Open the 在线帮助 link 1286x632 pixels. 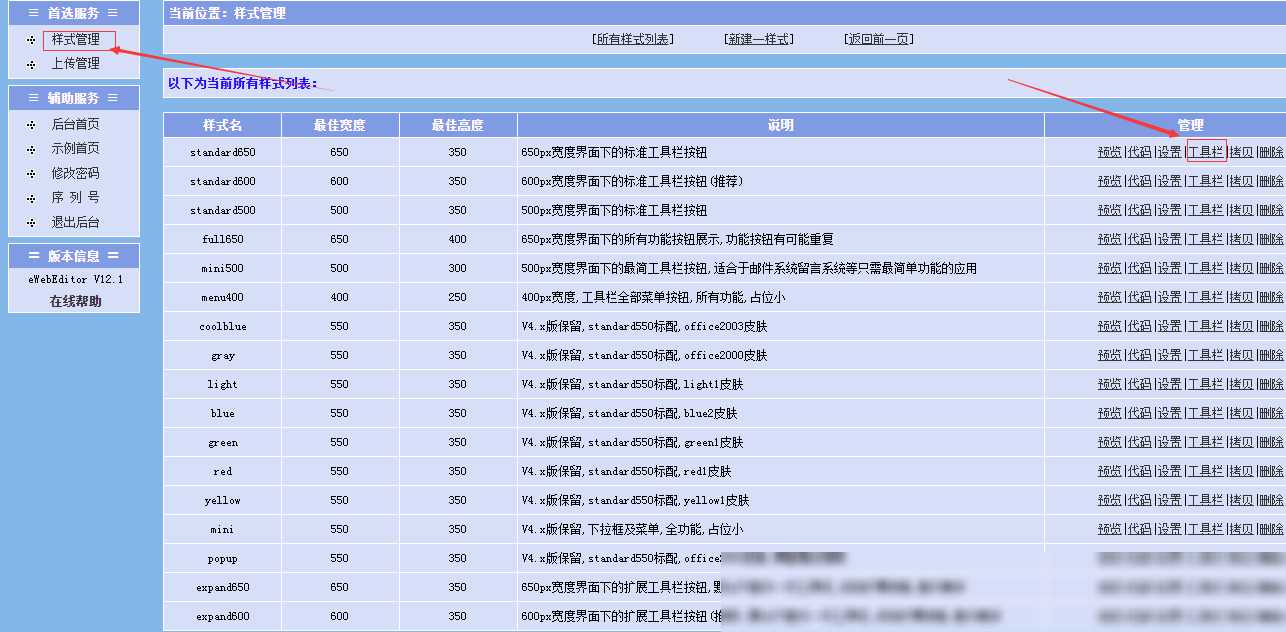click(76, 301)
